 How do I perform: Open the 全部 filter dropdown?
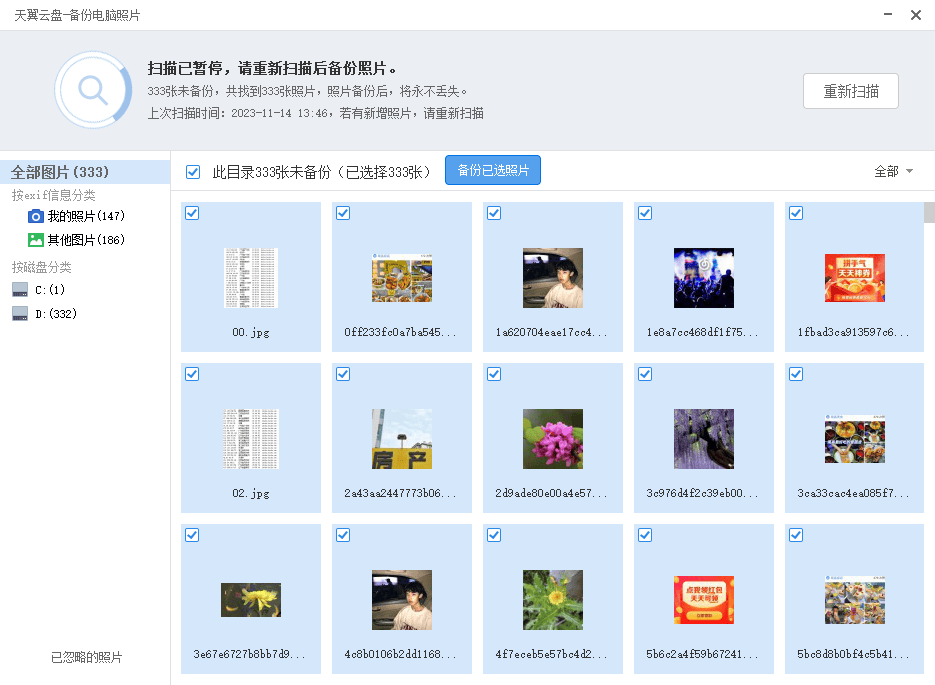pos(893,172)
